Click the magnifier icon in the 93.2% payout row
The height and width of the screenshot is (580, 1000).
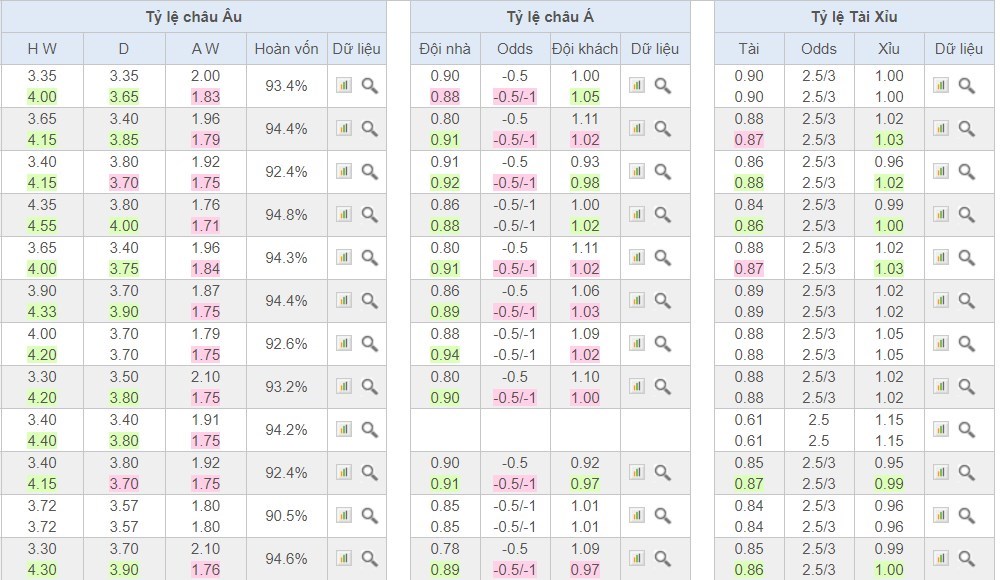point(369,386)
